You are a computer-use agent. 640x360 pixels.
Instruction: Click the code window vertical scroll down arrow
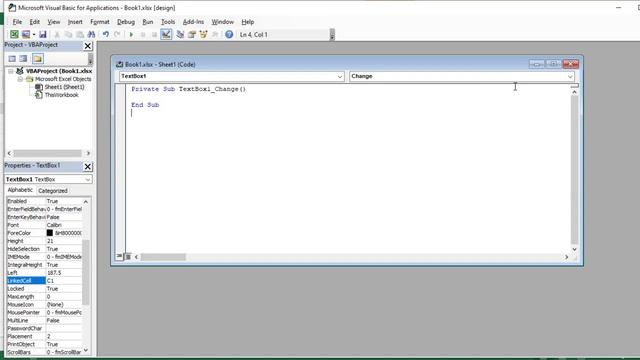point(574,249)
